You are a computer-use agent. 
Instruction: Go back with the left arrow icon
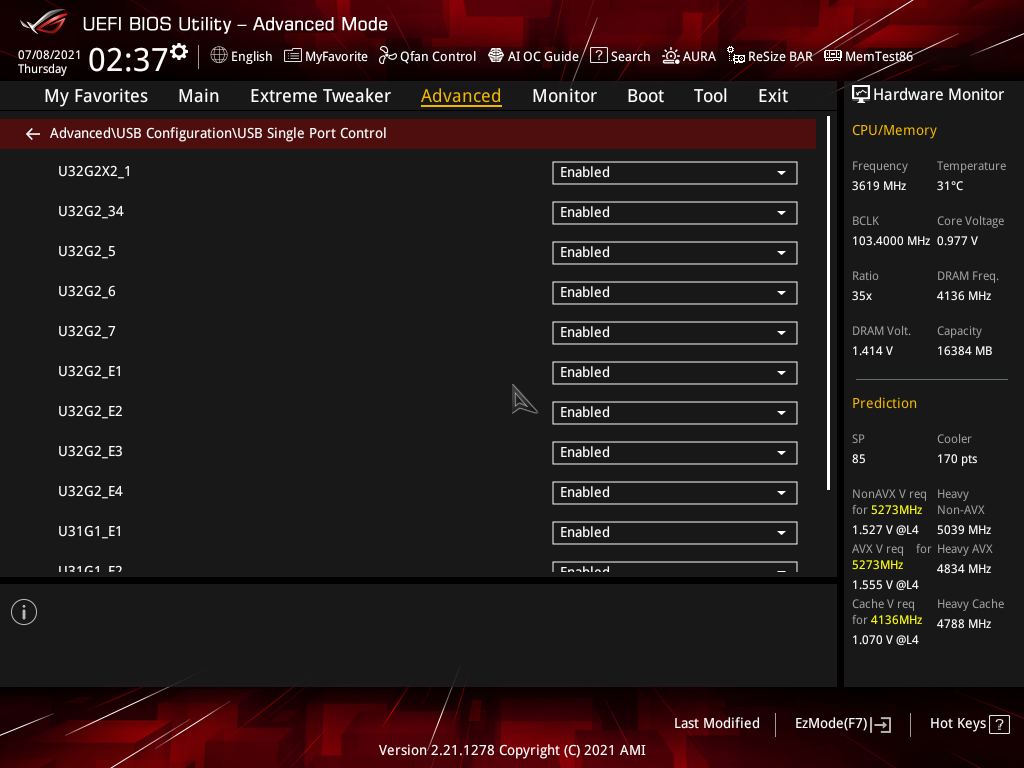[x=33, y=134]
